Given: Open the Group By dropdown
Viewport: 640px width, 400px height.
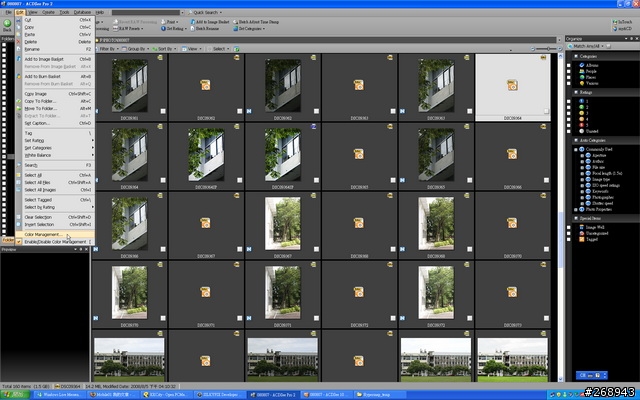Looking at the screenshot, I should (136, 49).
